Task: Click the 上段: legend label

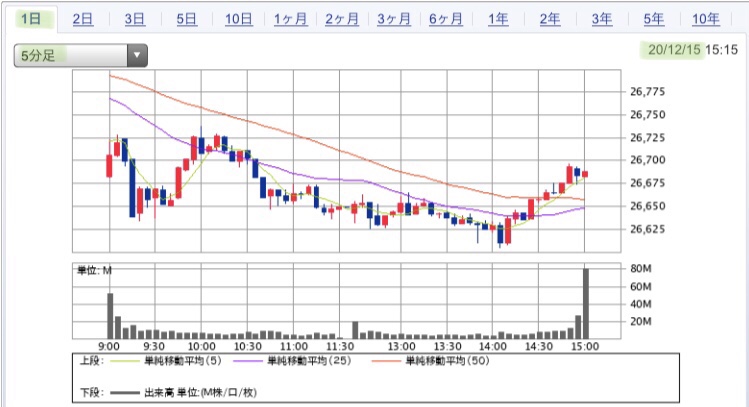Action: [x=91, y=361]
